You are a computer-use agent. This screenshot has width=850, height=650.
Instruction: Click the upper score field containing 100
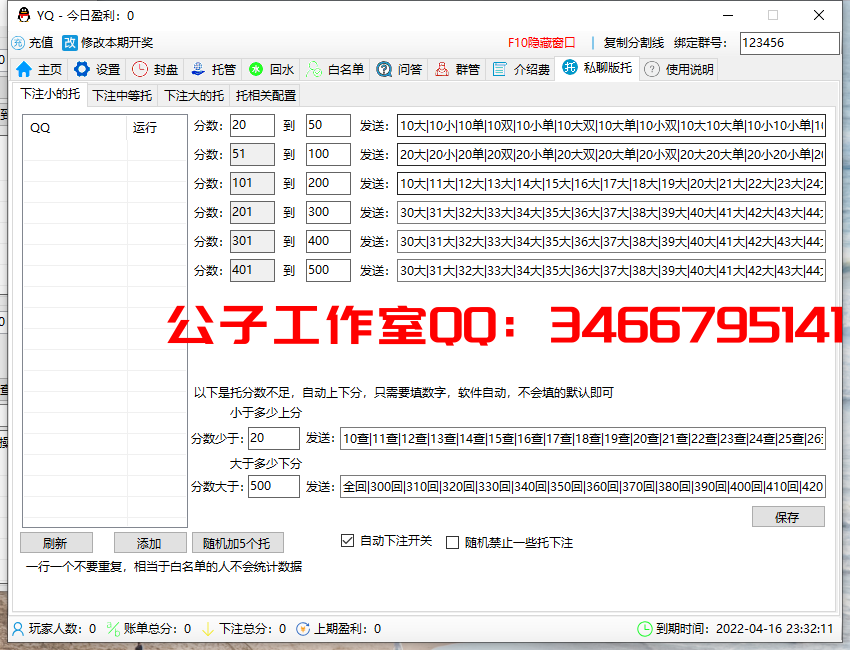(328, 154)
